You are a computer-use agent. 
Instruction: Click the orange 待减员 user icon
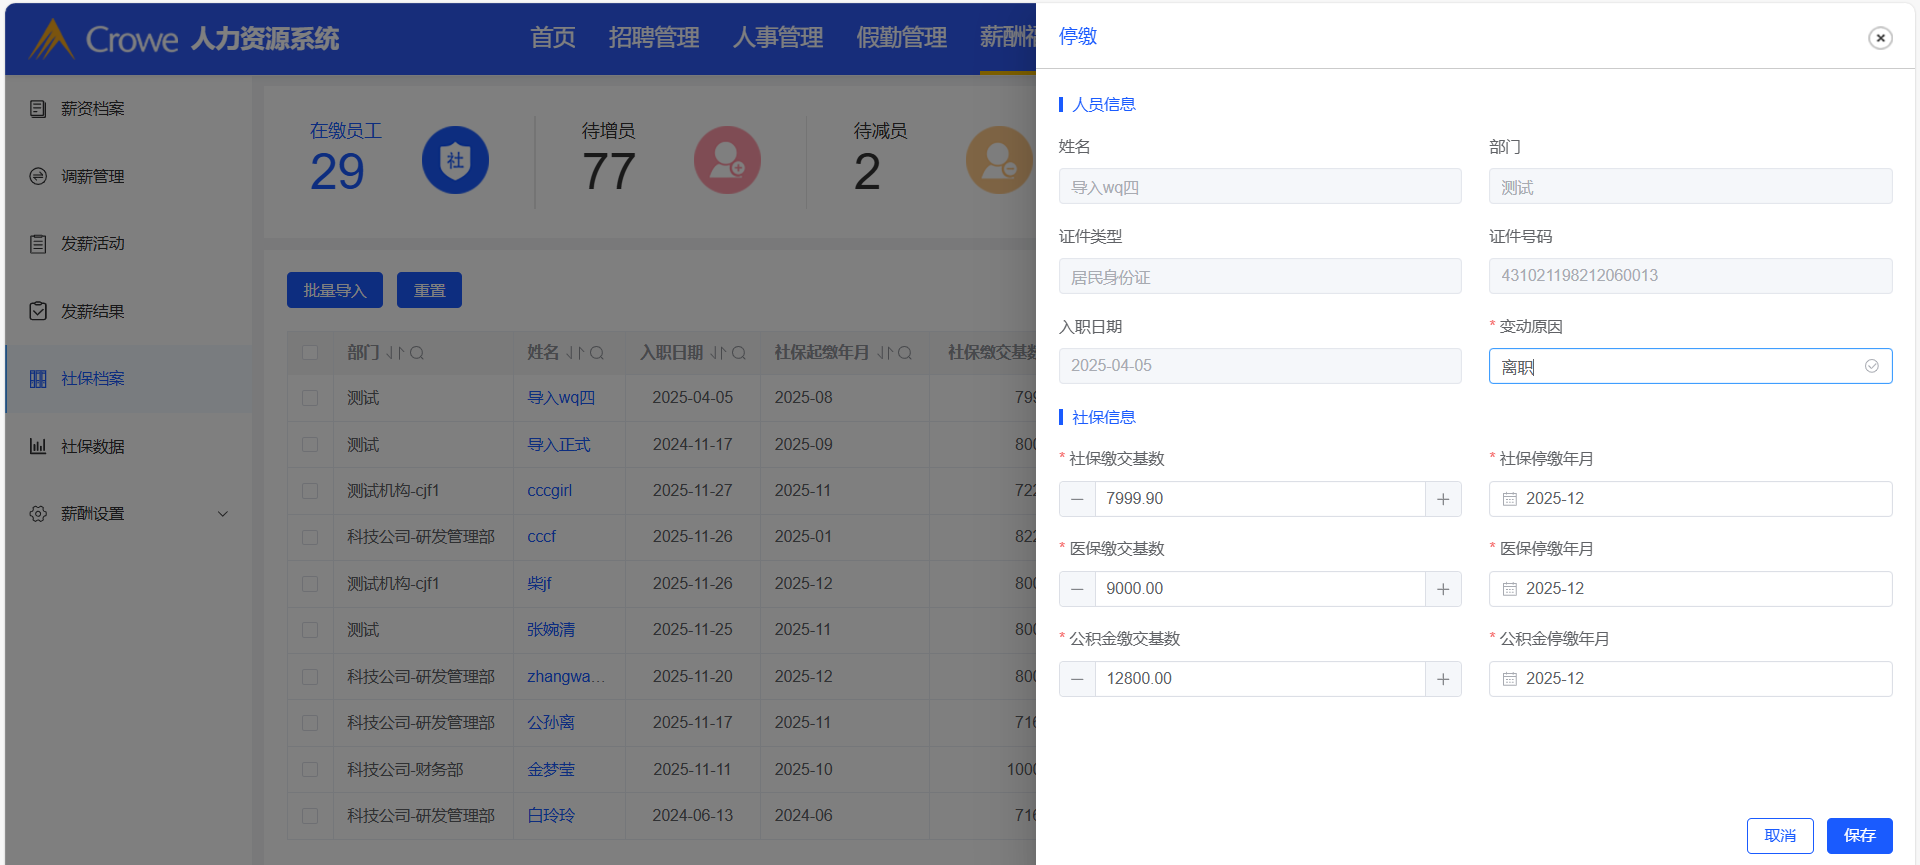[x=999, y=160]
